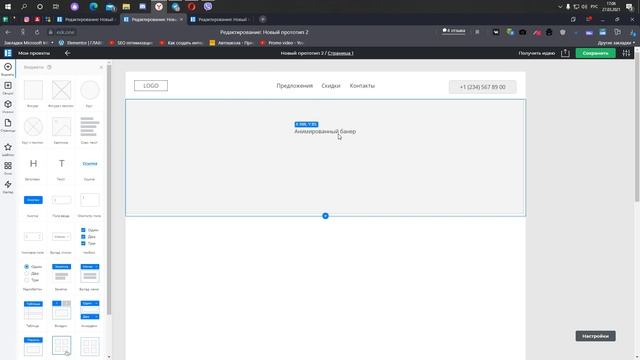Click the back arrow next to My projects
Viewport: 640px width, 360px height.
click(67, 53)
